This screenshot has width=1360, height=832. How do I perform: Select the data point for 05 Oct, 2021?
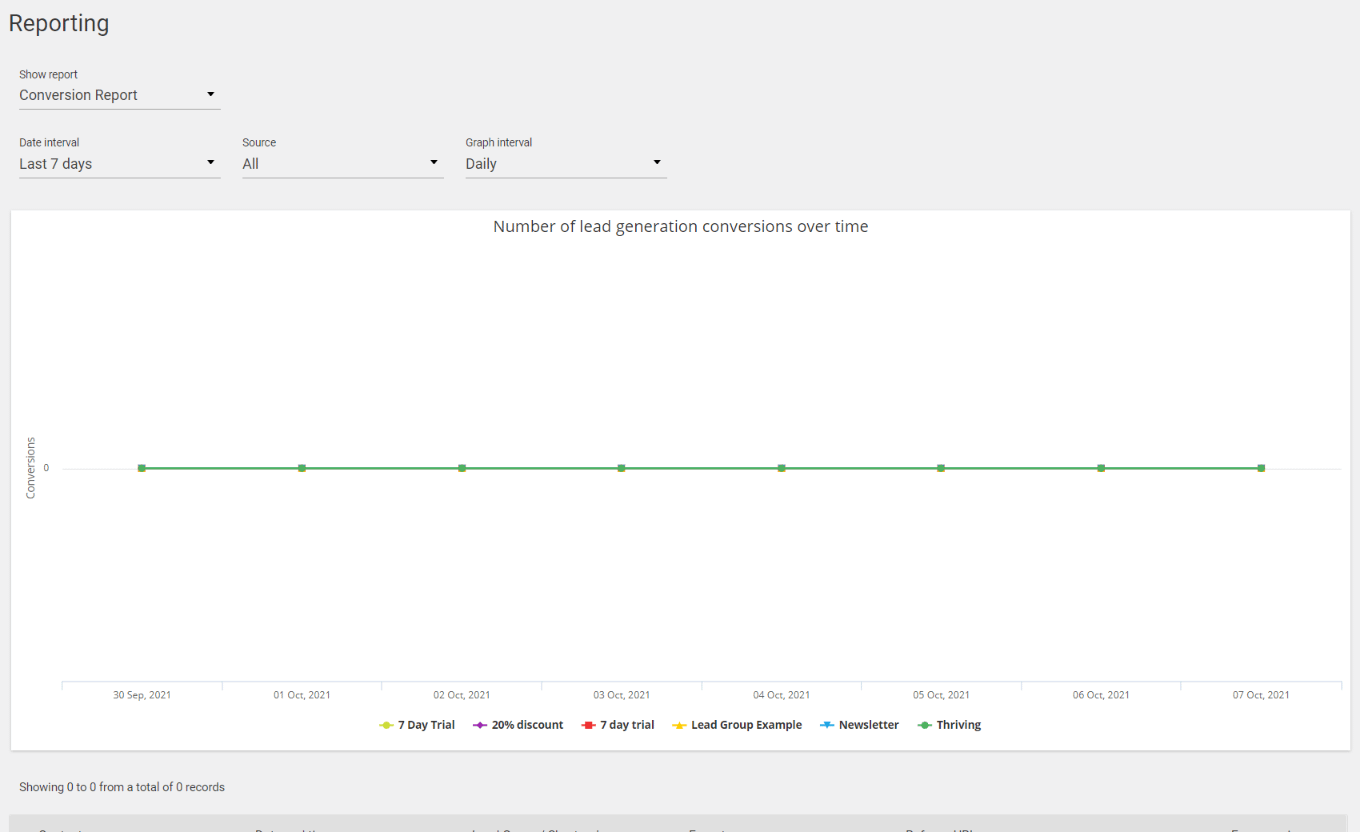pyautogui.click(x=941, y=468)
